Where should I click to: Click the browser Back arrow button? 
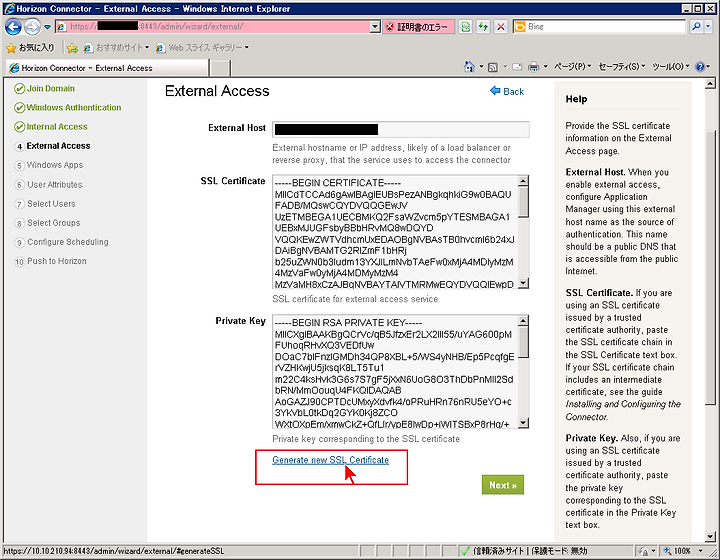point(13,27)
